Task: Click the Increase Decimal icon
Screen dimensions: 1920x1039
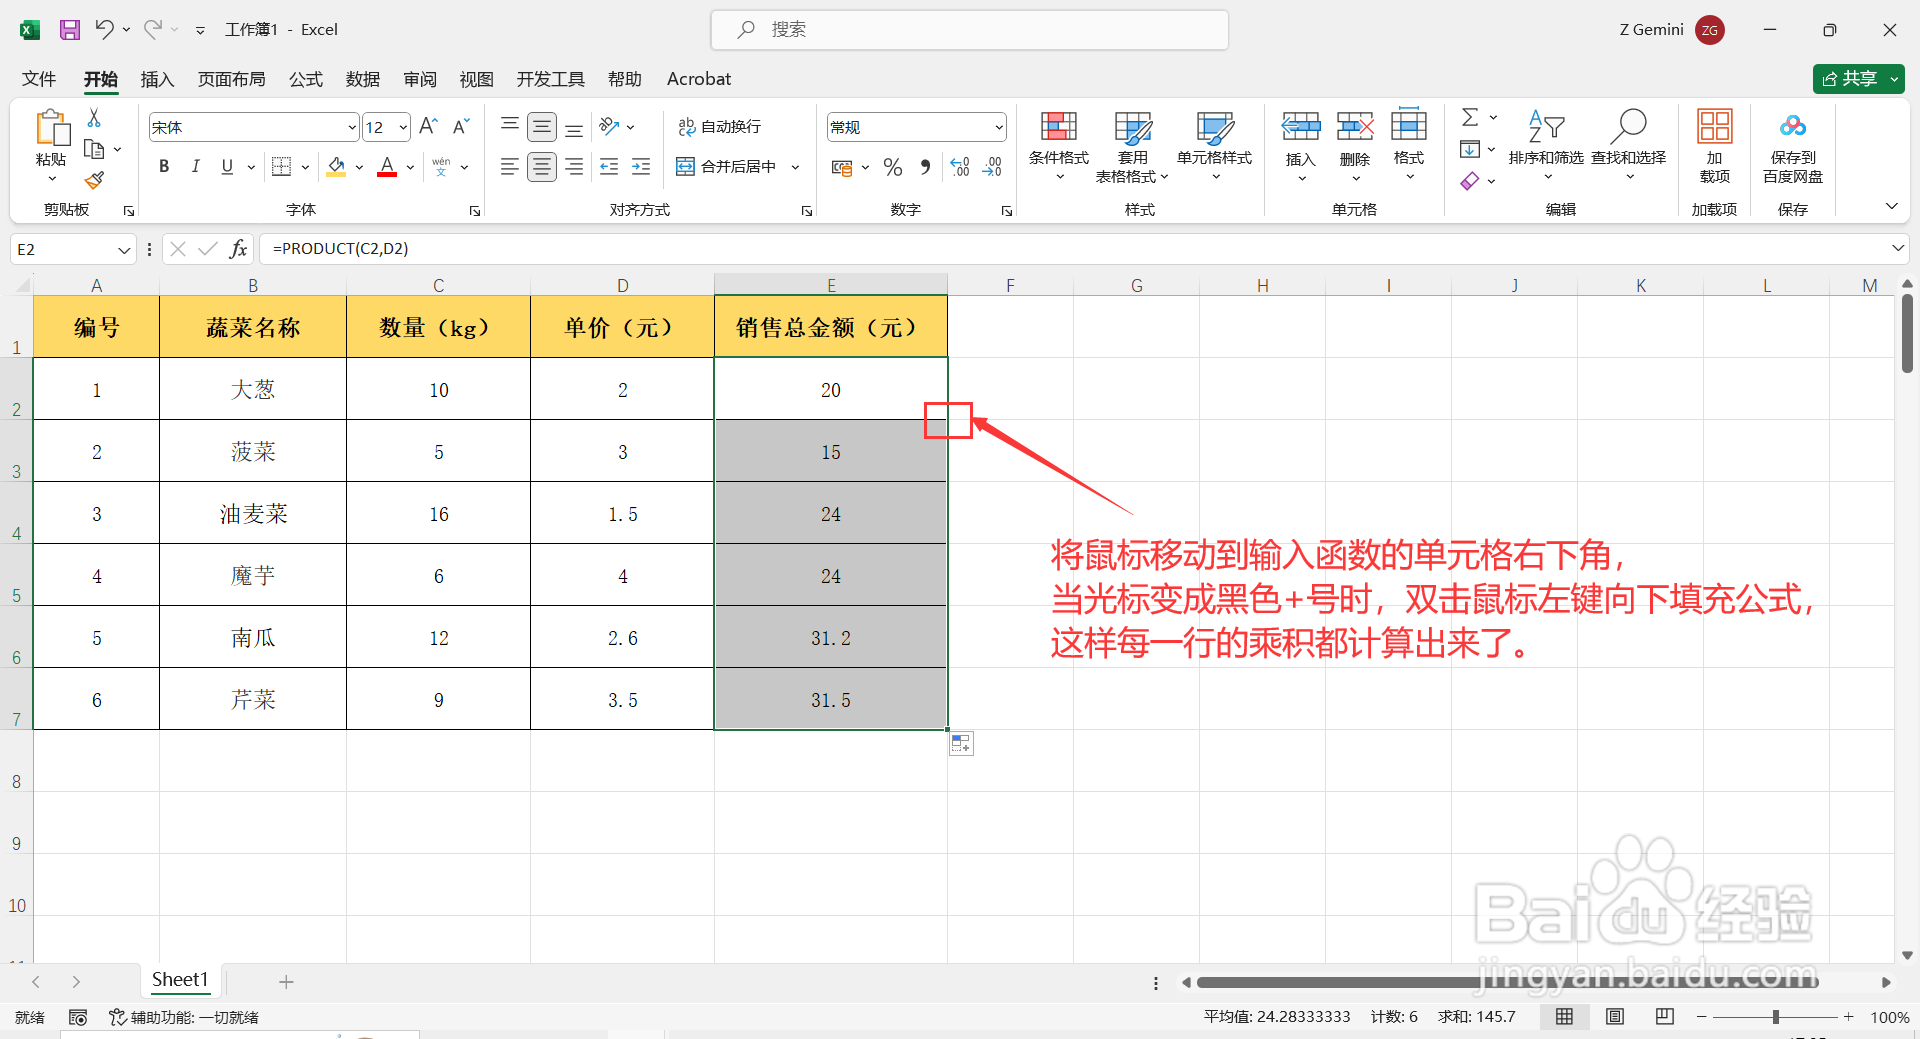Action: click(959, 166)
